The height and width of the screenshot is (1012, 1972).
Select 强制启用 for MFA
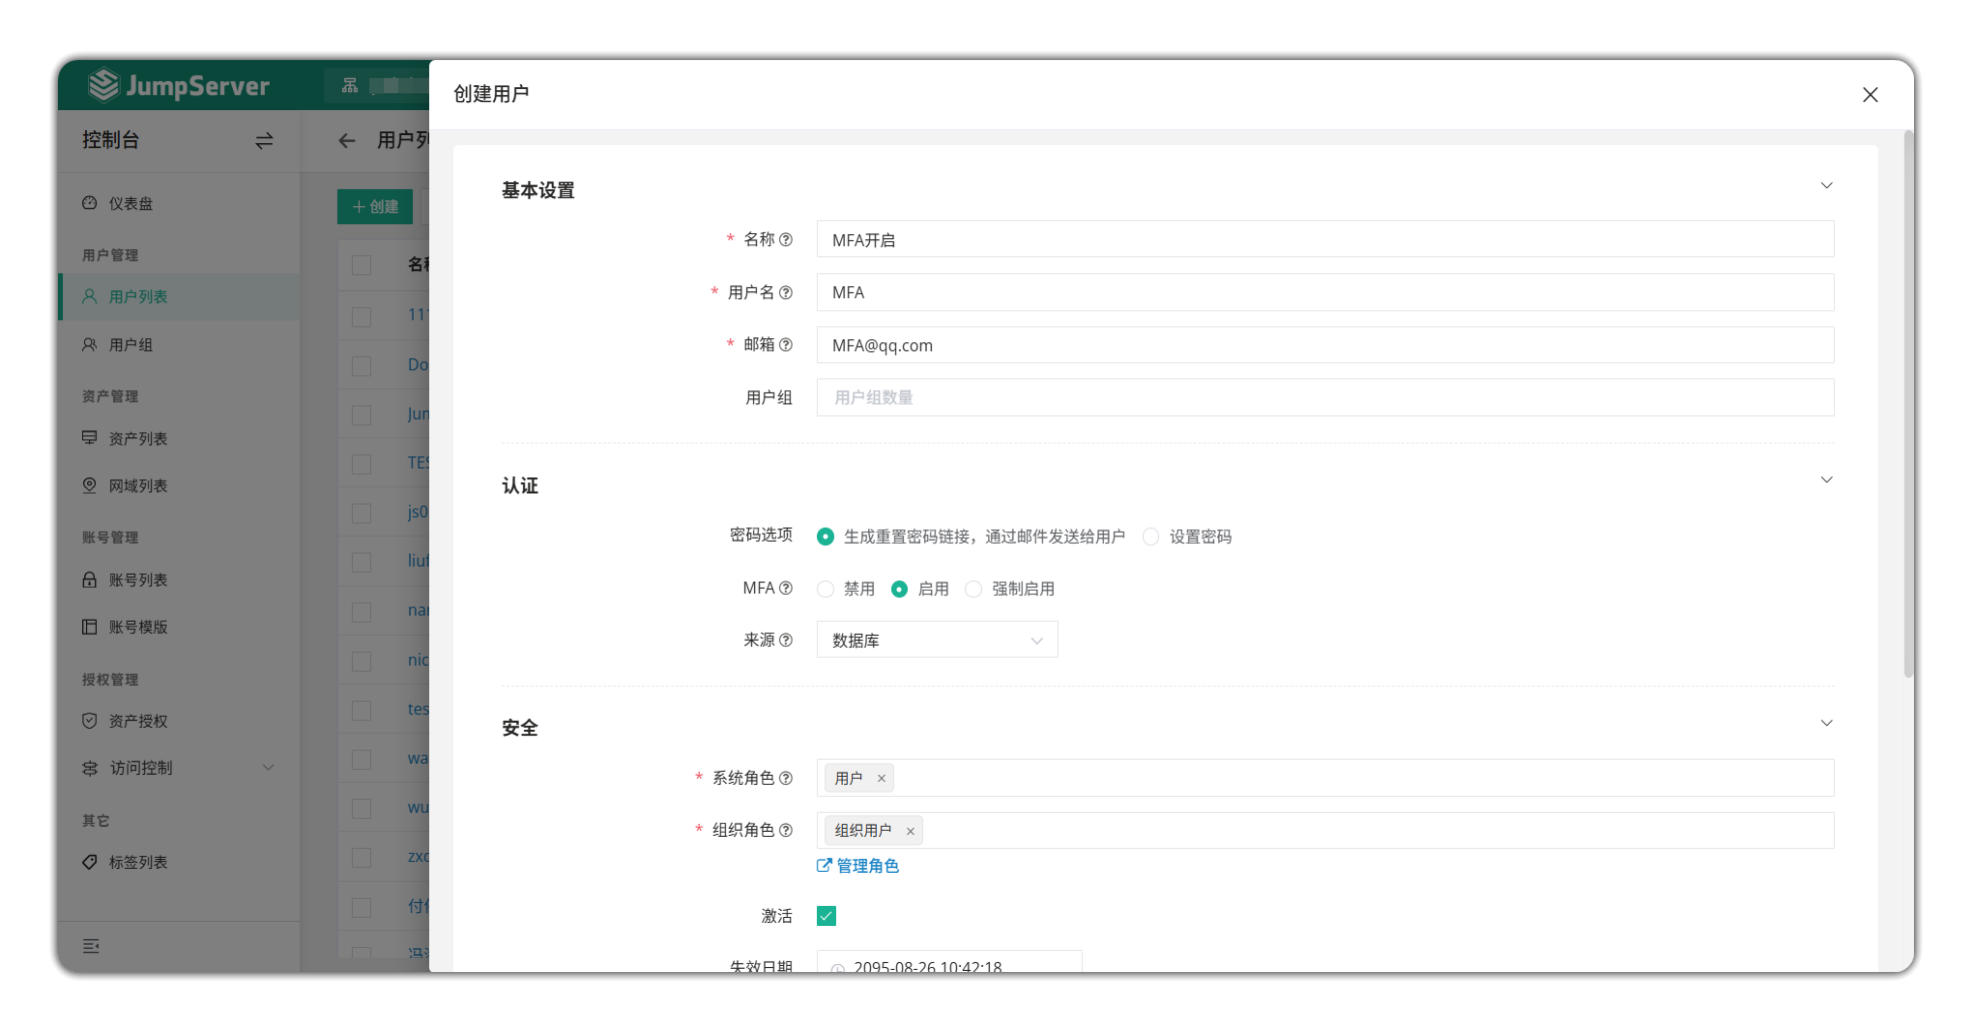(x=973, y=589)
